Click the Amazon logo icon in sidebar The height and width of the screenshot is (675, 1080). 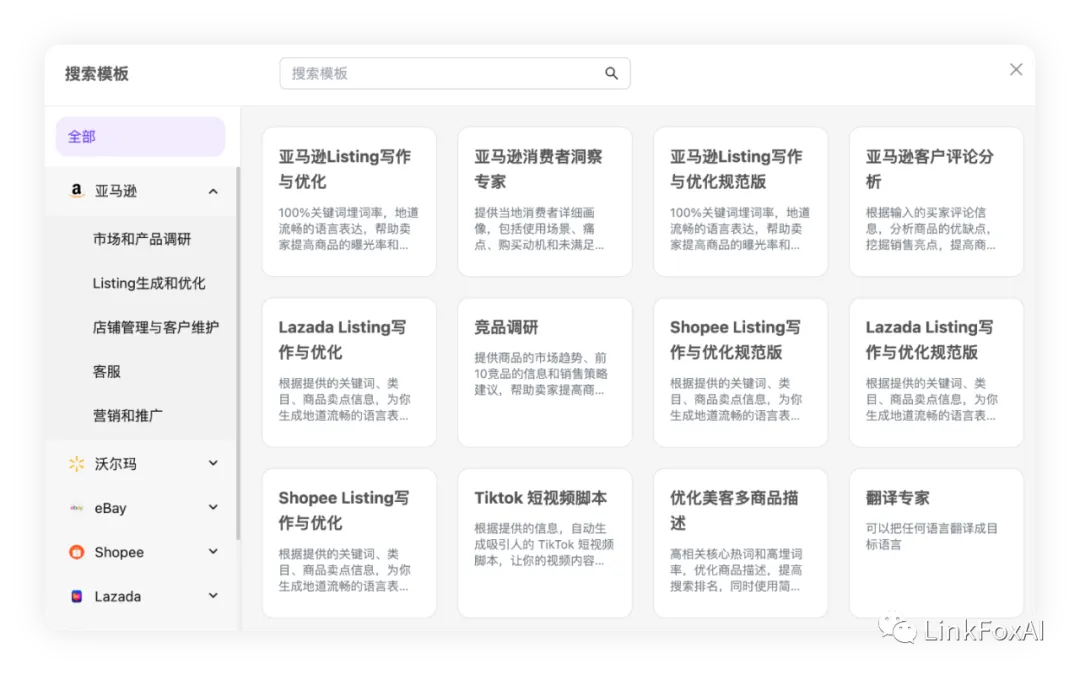click(x=76, y=191)
